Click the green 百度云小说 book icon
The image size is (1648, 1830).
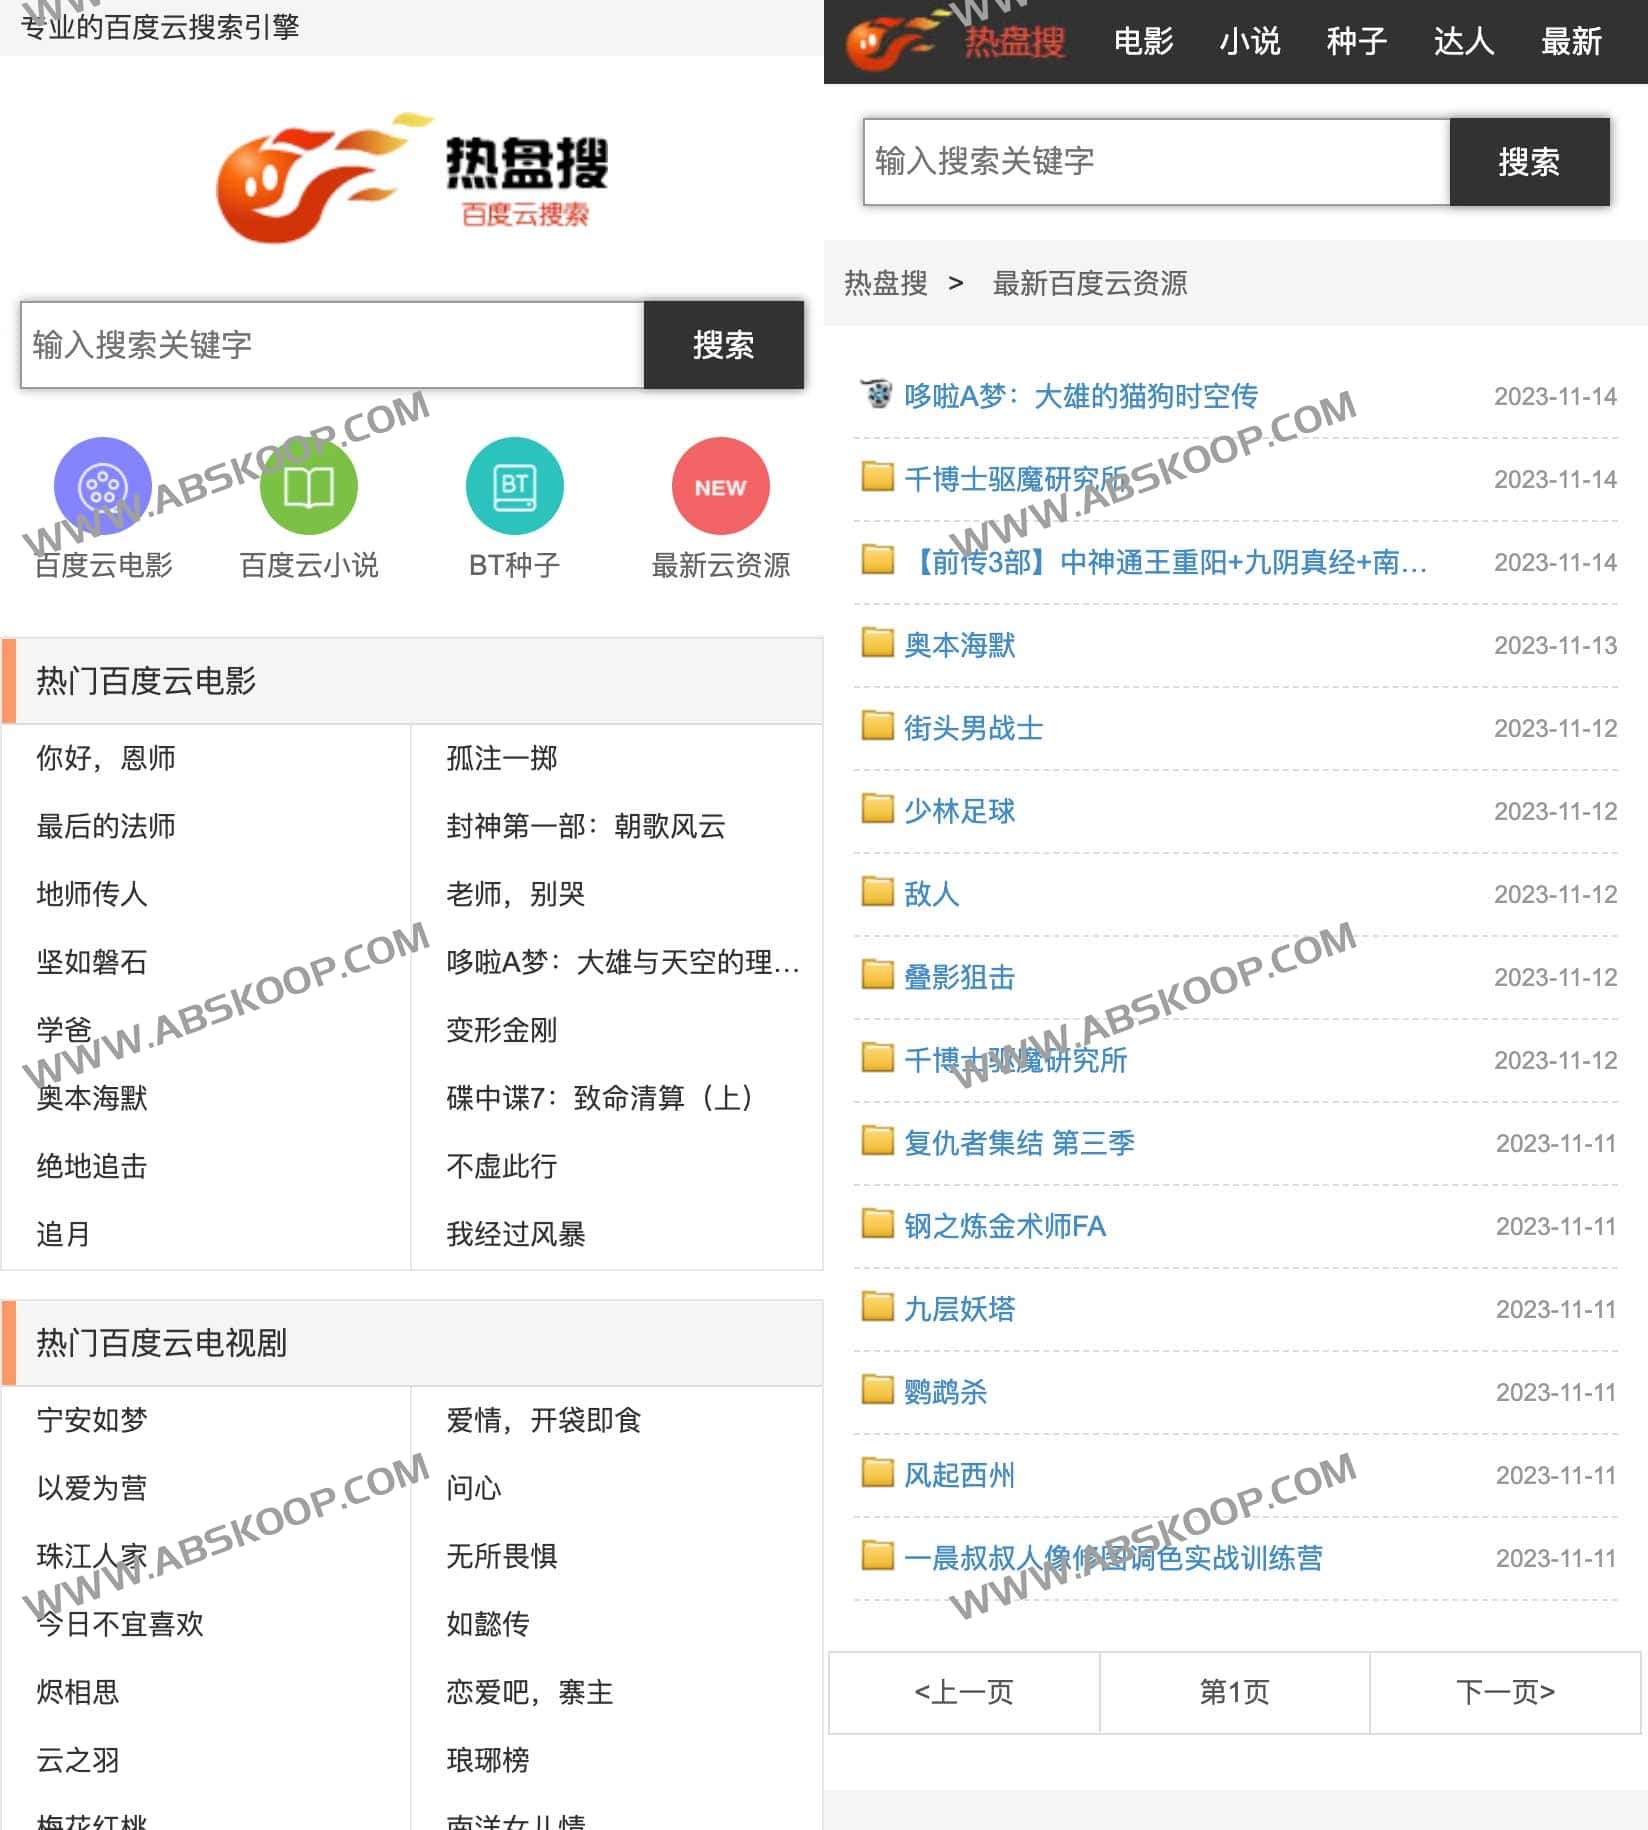[x=309, y=486]
